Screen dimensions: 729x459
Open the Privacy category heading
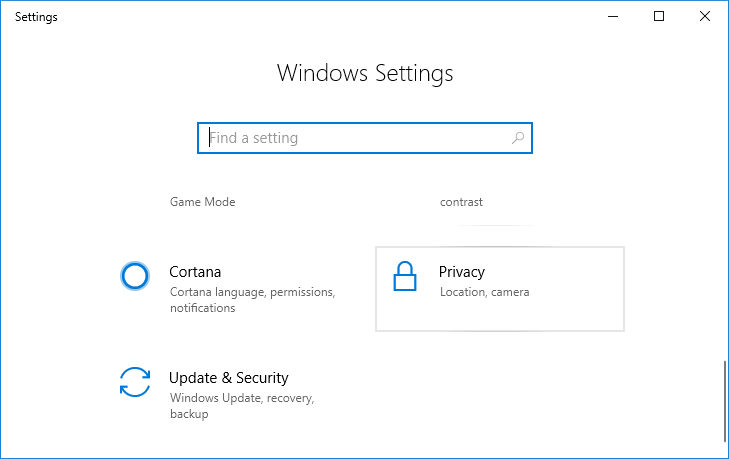tap(462, 272)
